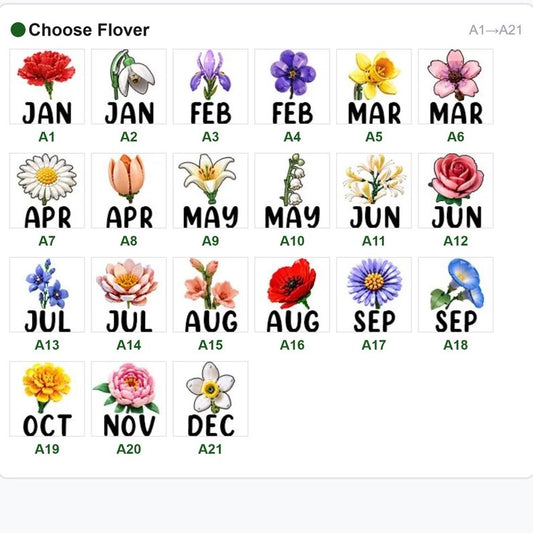Select the blue larkspur JUL flower A13
Viewport: 533px width, 533px height.
[47, 295]
